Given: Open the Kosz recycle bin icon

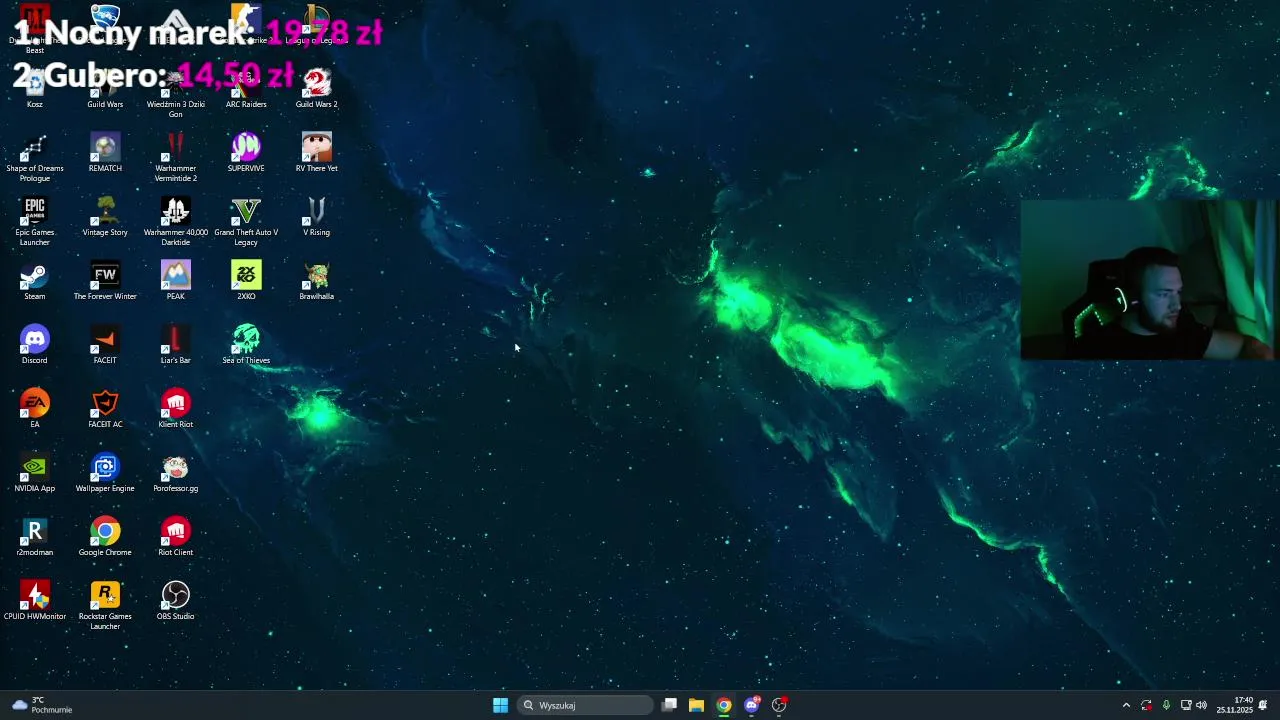Looking at the screenshot, I should [x=35, y=88].
